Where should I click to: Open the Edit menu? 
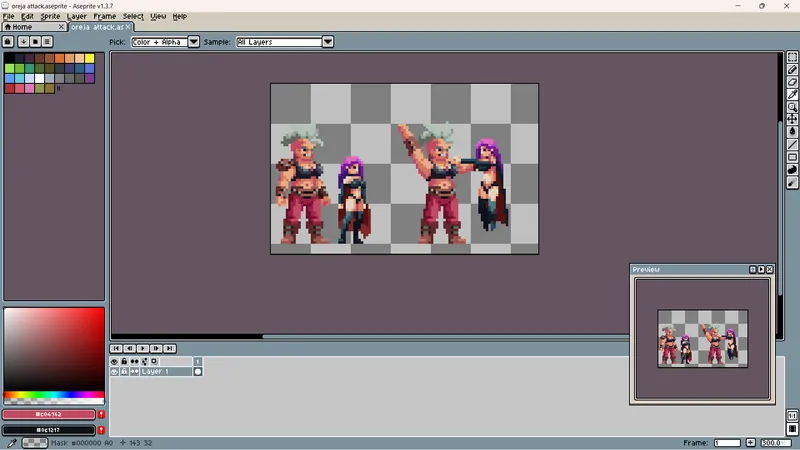tap(27, 16)
